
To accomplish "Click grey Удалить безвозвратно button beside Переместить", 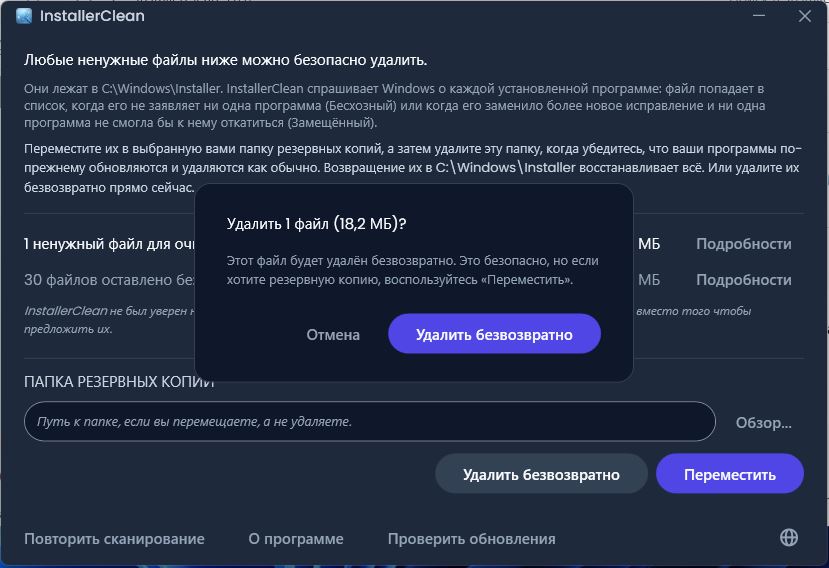I will click(x=541, y=474).
